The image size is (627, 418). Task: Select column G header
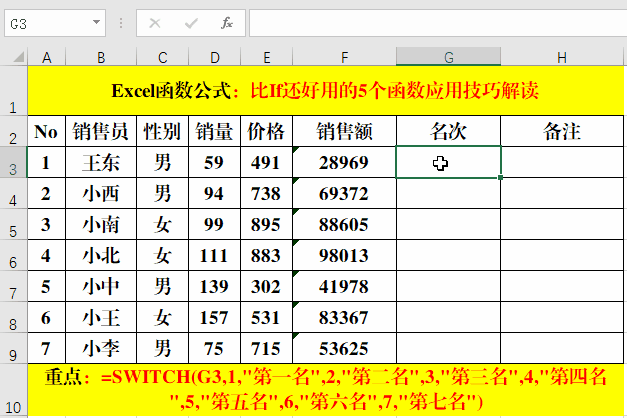tap(449, 56)
